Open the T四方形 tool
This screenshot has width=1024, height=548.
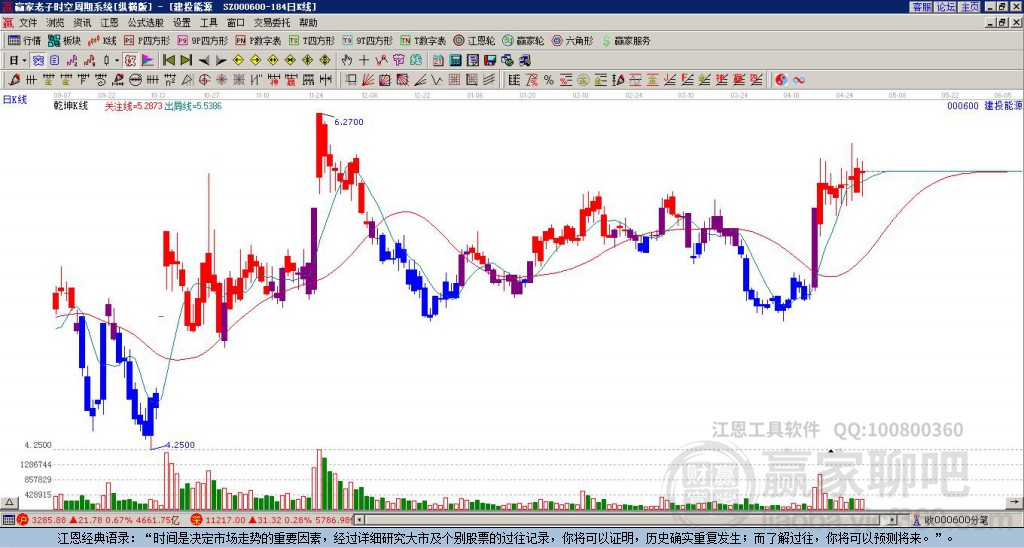coord(312,40)
